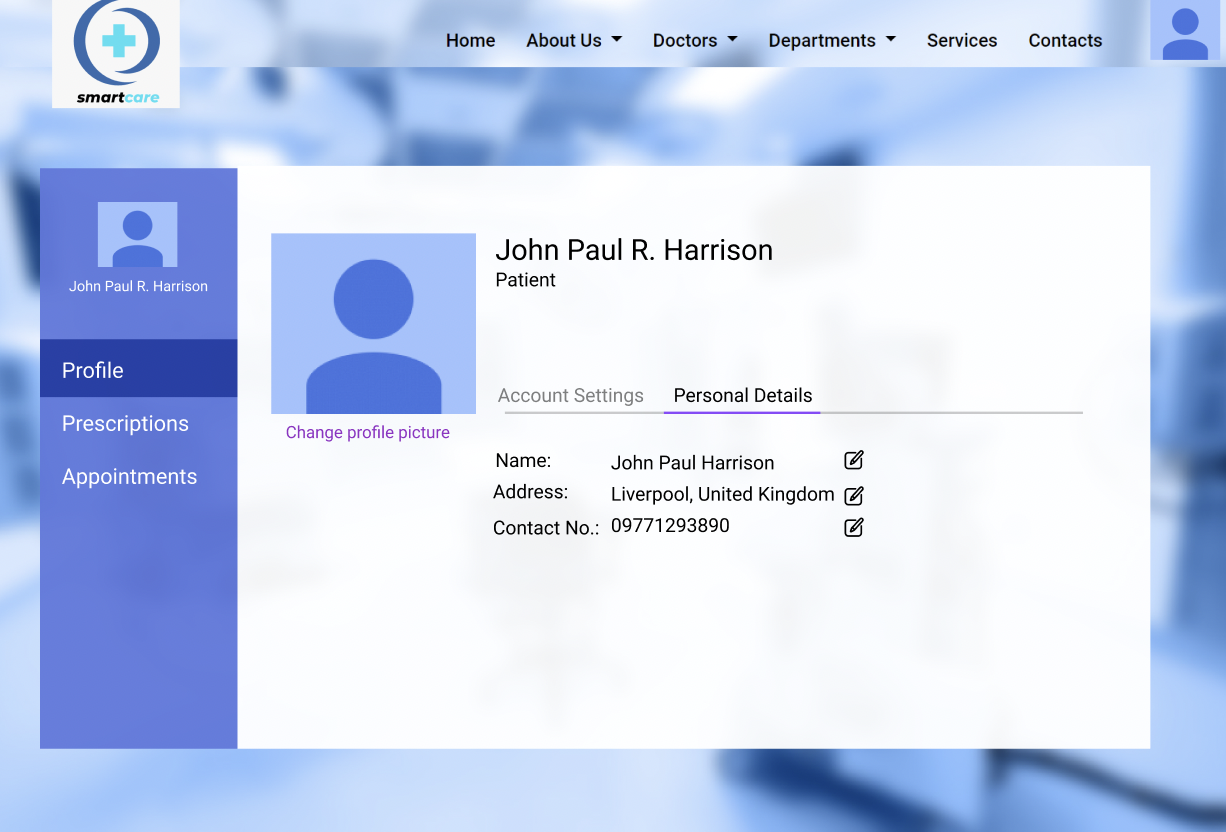This screenshot has height=832, width=1226.
Task: Expand the Doctors dropdown menu
Action: [x=695, y=40]
